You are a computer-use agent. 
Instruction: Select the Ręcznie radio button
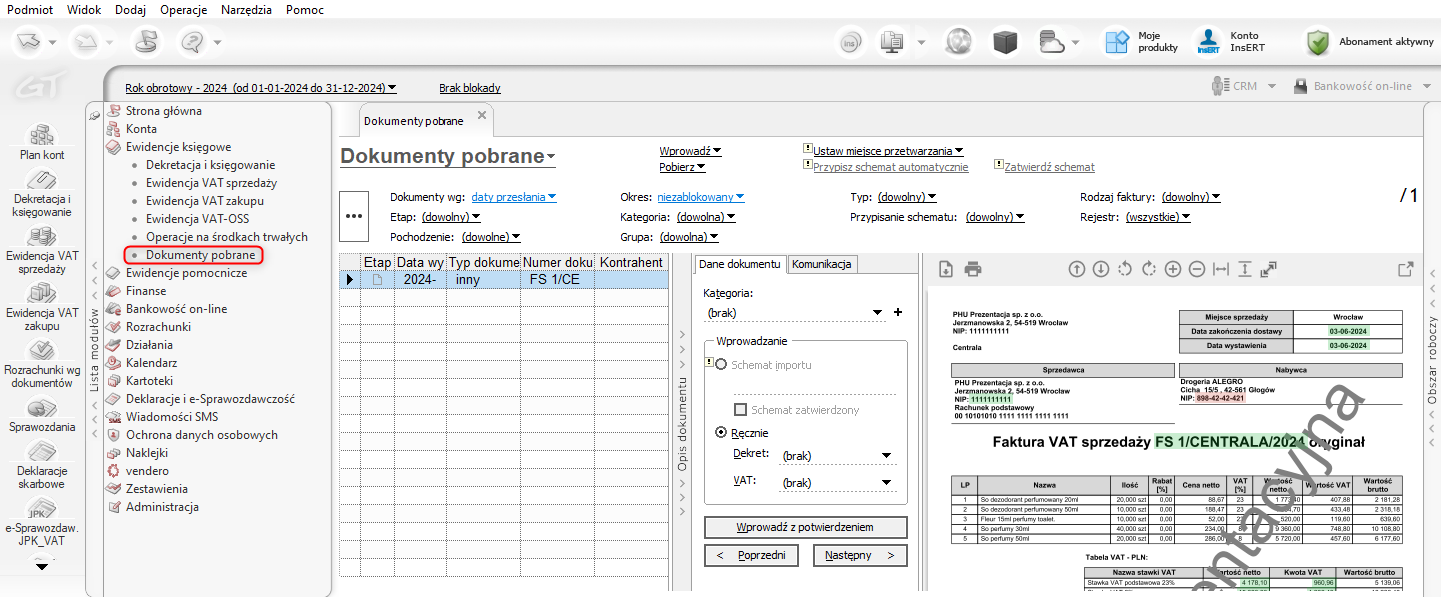coord(722,433)
